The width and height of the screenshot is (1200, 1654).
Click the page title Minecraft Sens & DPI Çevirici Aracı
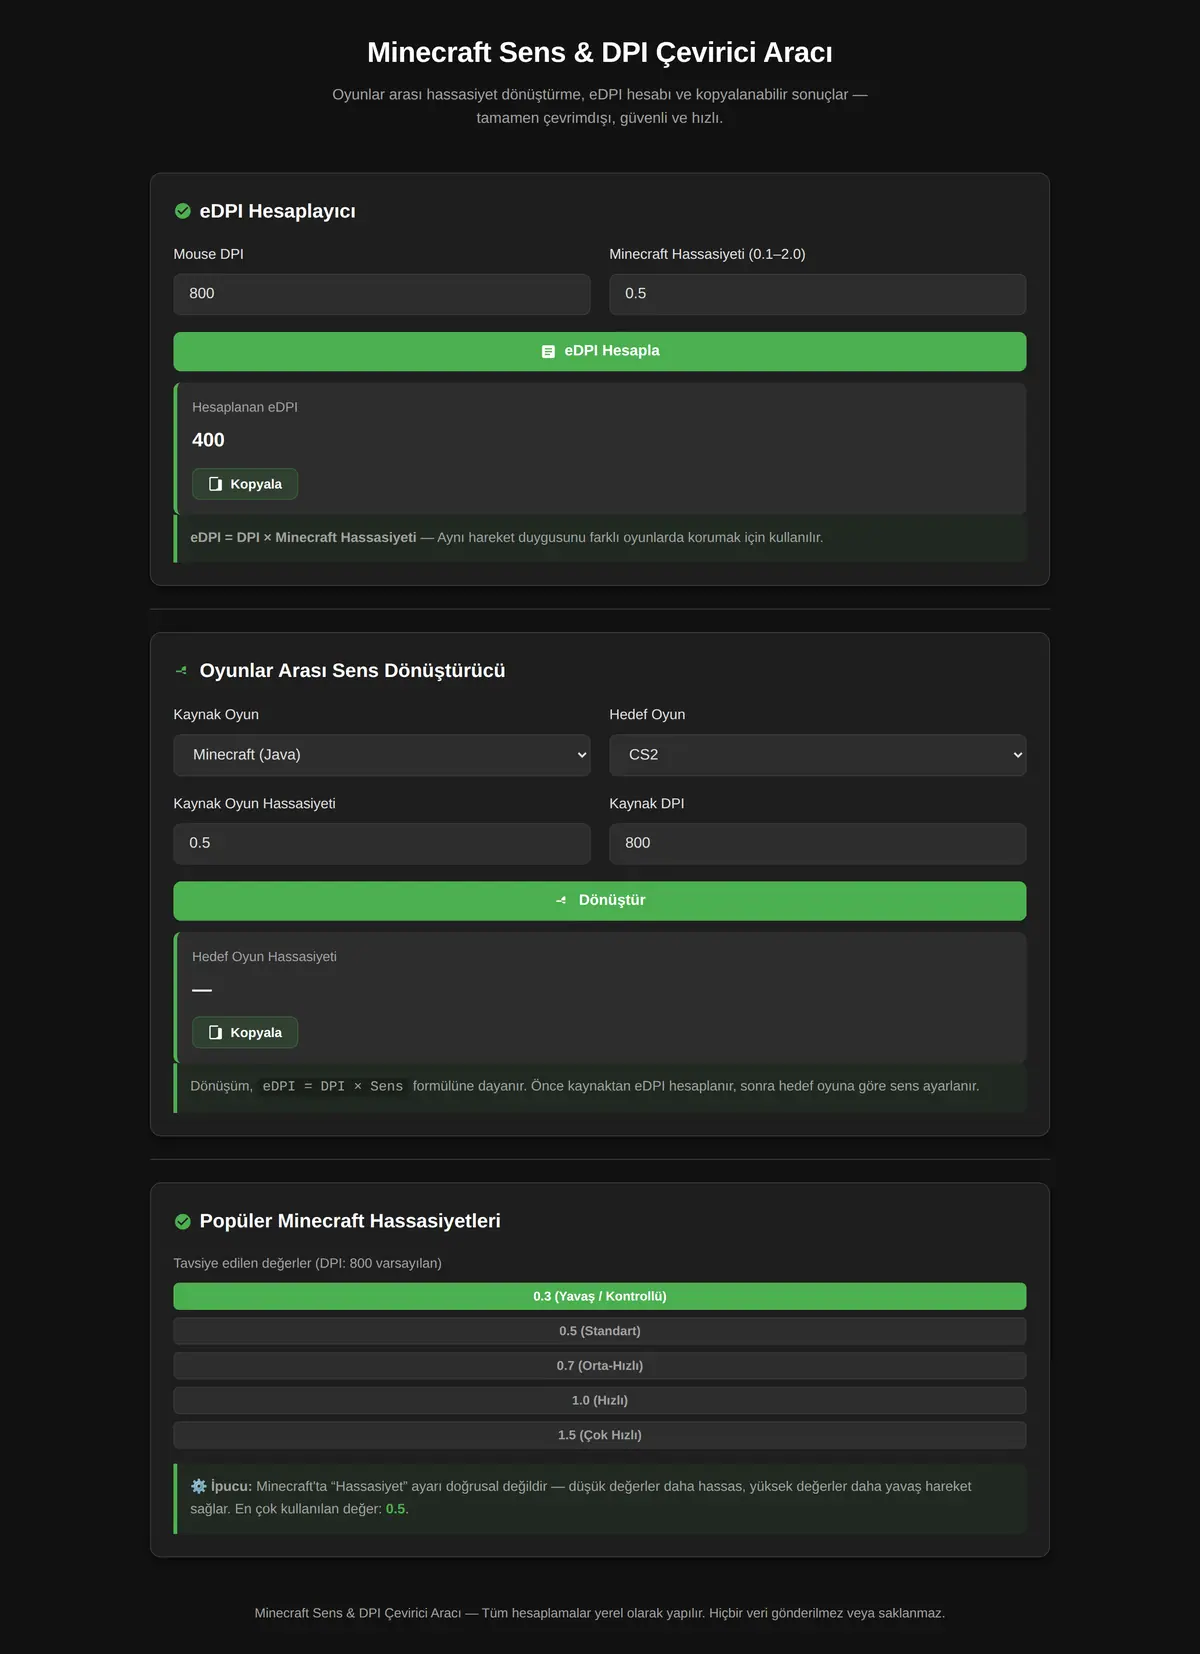[600, 52]
